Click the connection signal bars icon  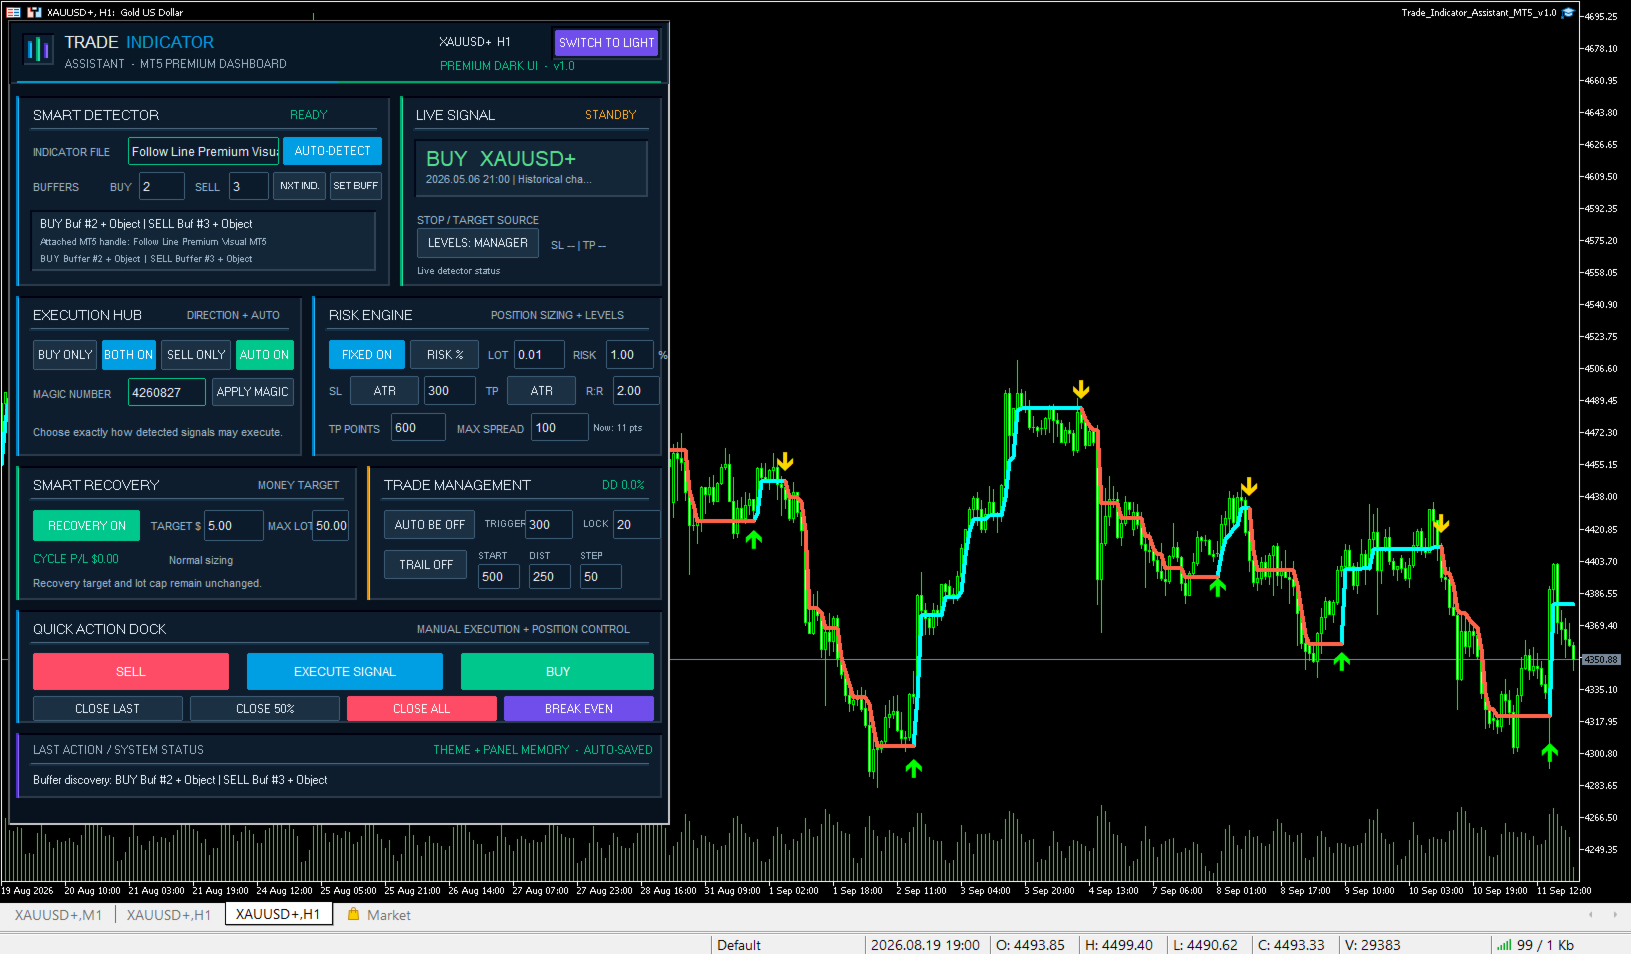click(1503, 945)
